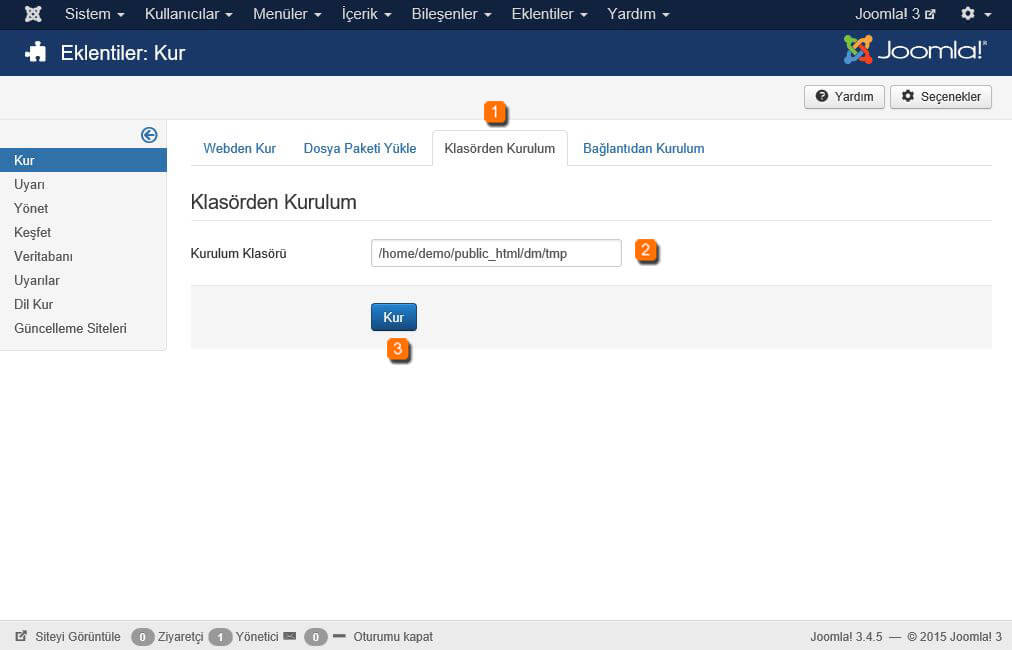Open the Bileşenler dropdown menu

click(452, 14)
